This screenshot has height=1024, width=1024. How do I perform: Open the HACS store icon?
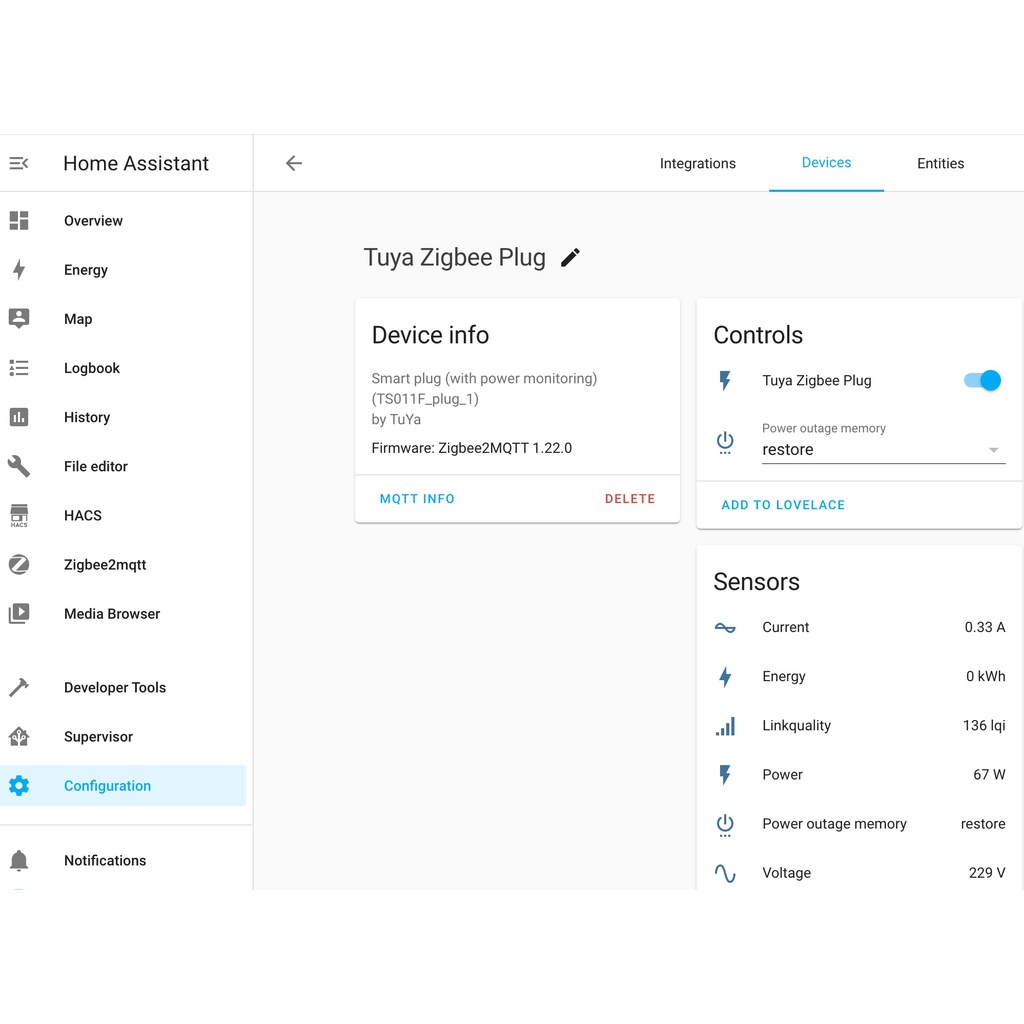pos(19,516)
